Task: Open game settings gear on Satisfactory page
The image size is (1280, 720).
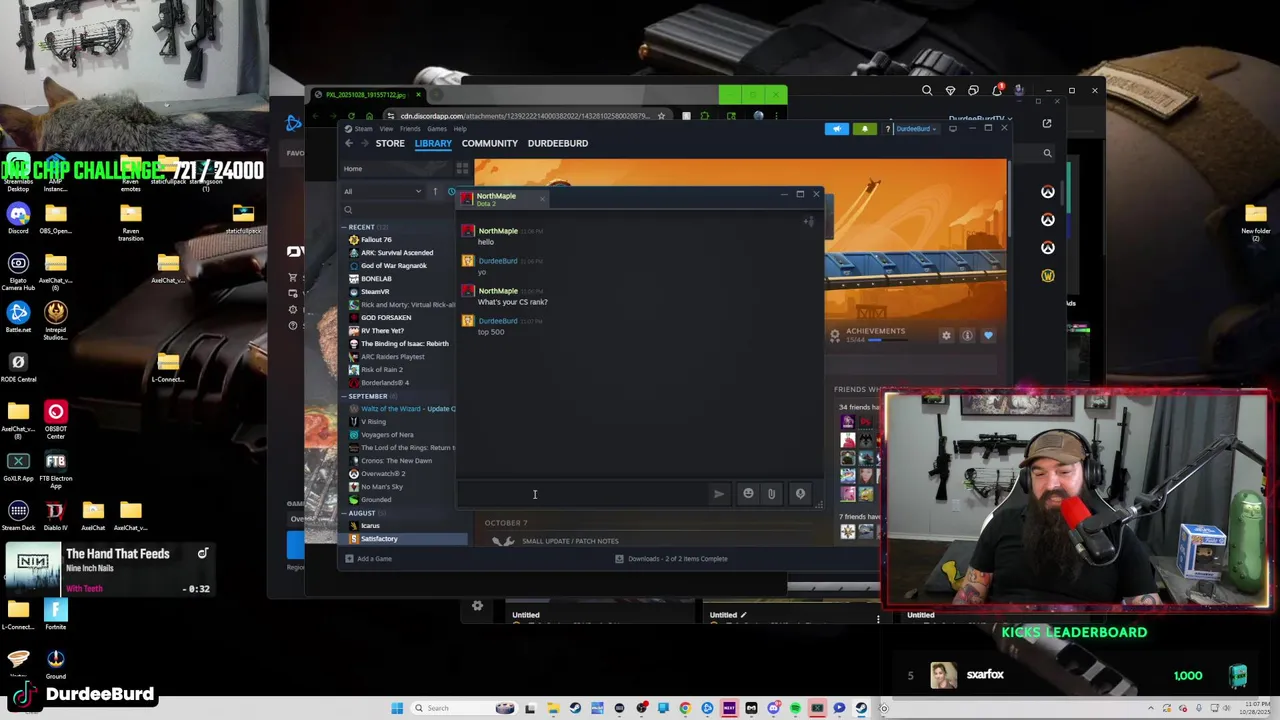Action: (946, 336)
